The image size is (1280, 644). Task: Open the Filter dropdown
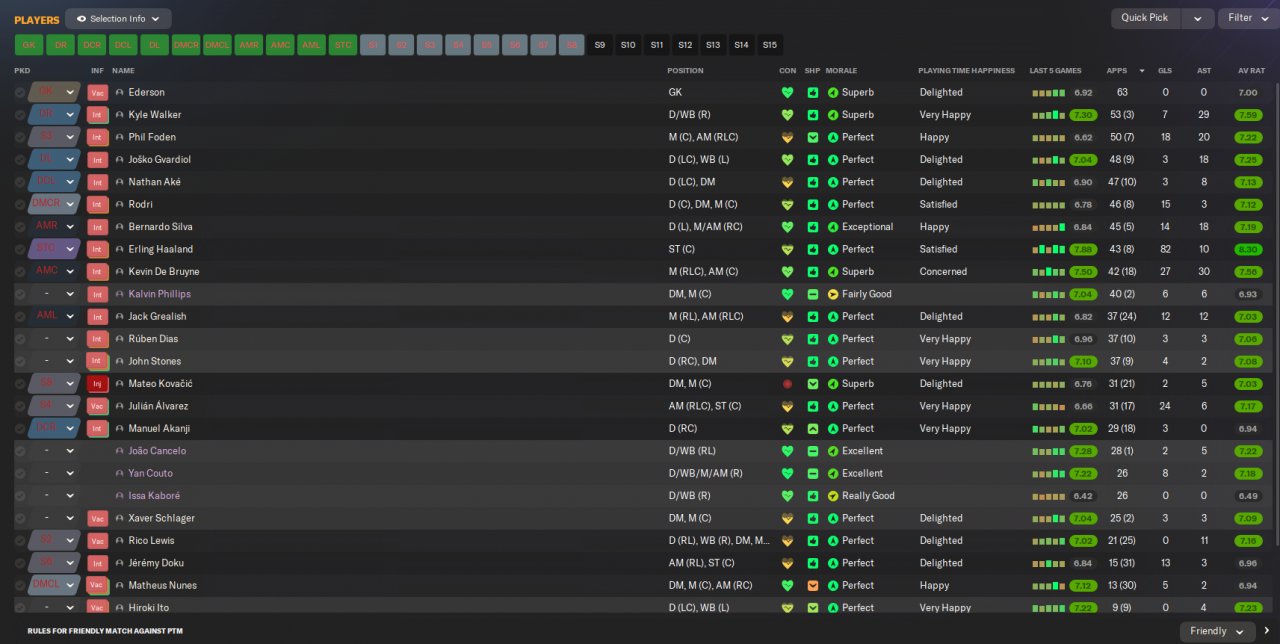(1248, 18)
